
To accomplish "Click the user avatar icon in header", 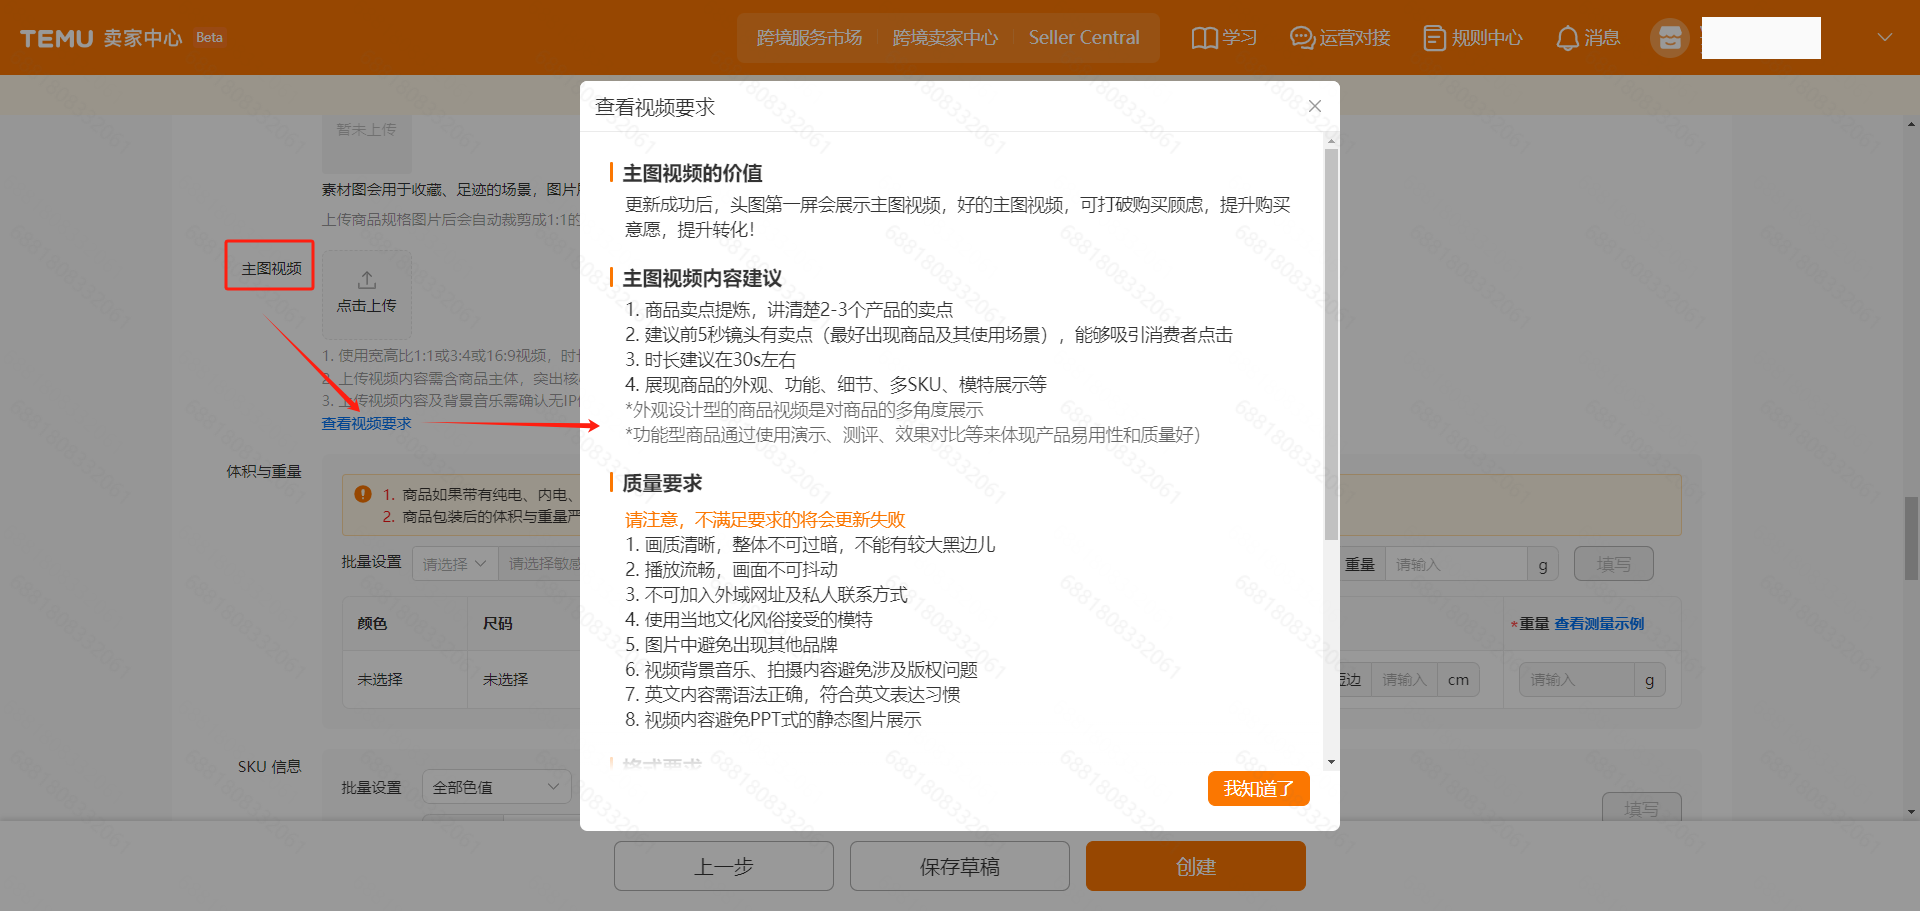I will [1669, 38].
